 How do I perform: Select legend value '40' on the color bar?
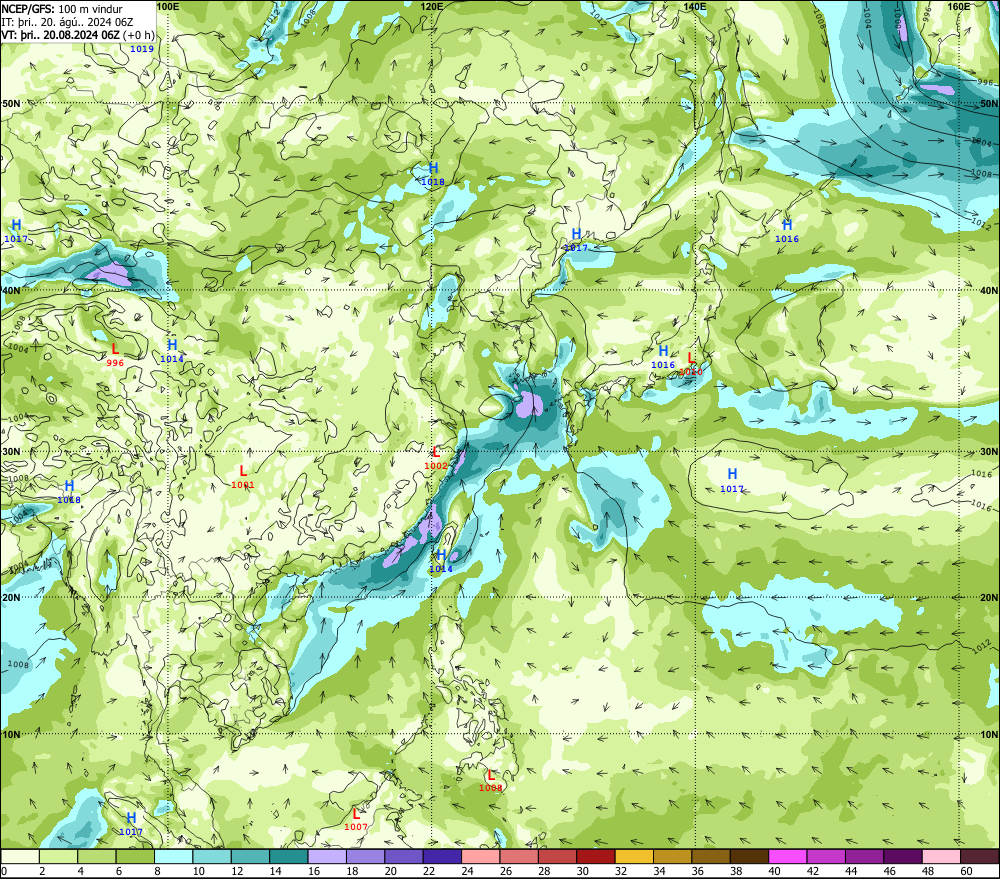click(x=774, y=871)
